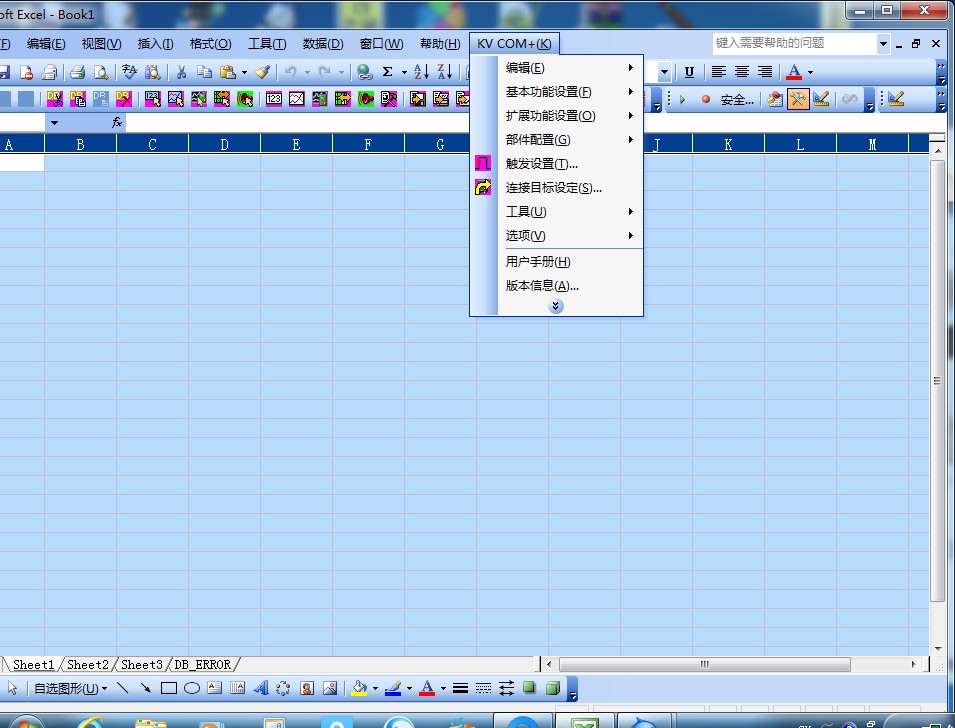The image size is (955, 728).
Task: Switch to the DB_ERROR sheet tab
Action: pyautogui.click(x=202, y=665)
